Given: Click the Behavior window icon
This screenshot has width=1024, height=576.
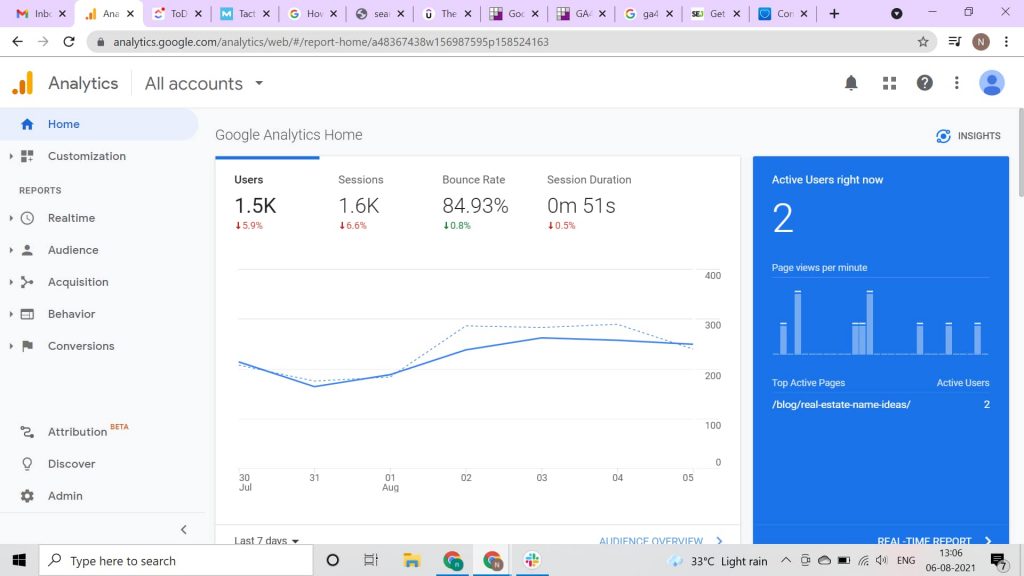Looking at the screenshot, I should pos(27,314).
